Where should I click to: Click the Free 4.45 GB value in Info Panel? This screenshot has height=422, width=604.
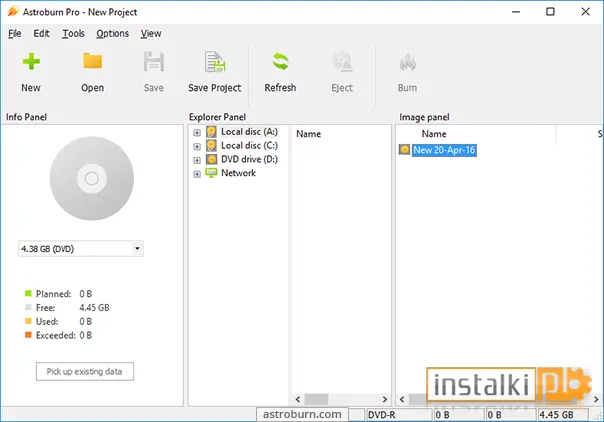click(x=94, y=308)
